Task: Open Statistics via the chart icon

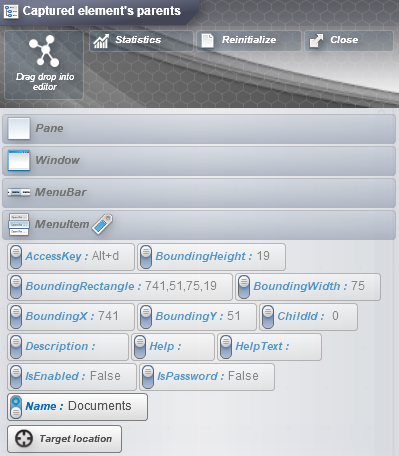Action: (x=101, y=41)
